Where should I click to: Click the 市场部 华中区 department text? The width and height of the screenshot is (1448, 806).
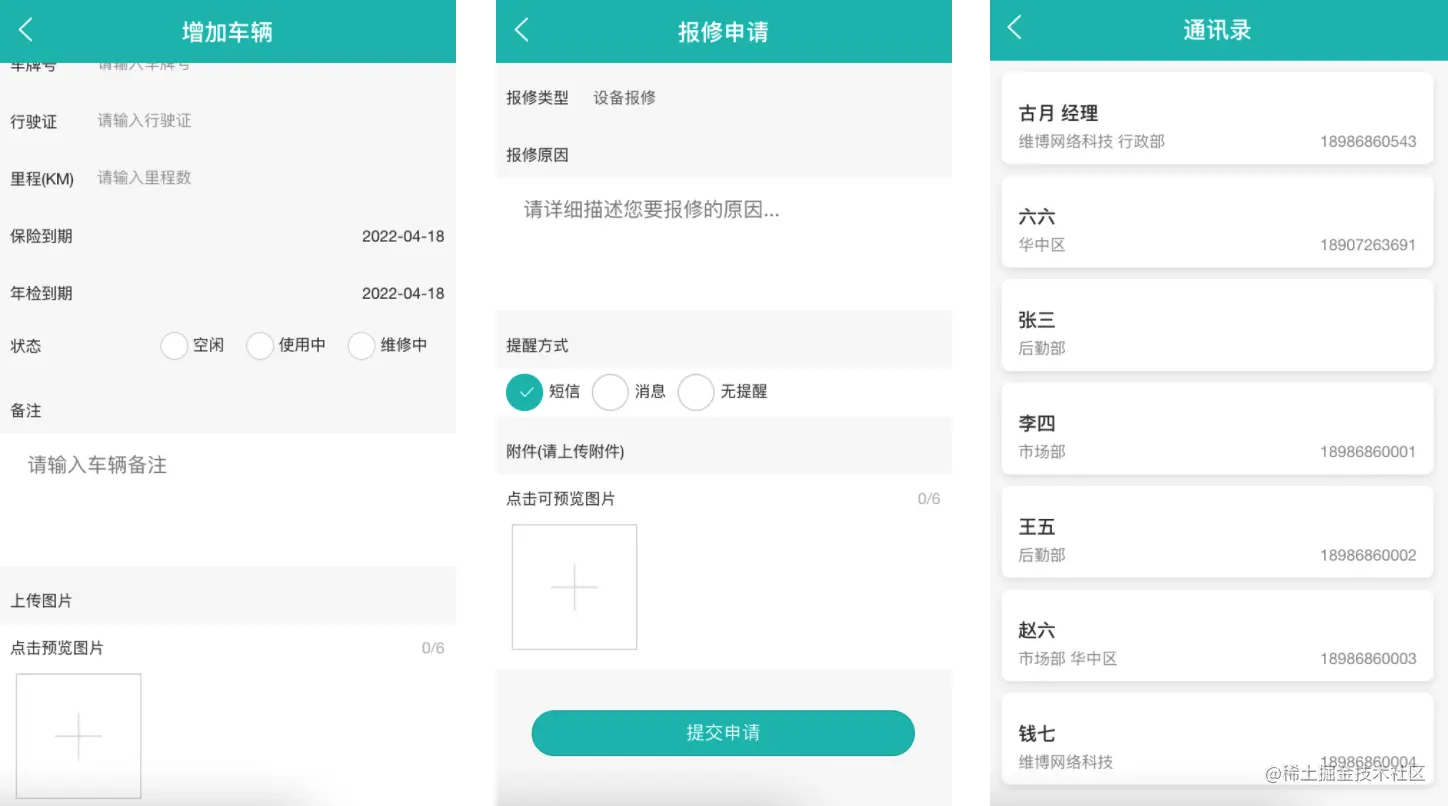click(1068, 659)
